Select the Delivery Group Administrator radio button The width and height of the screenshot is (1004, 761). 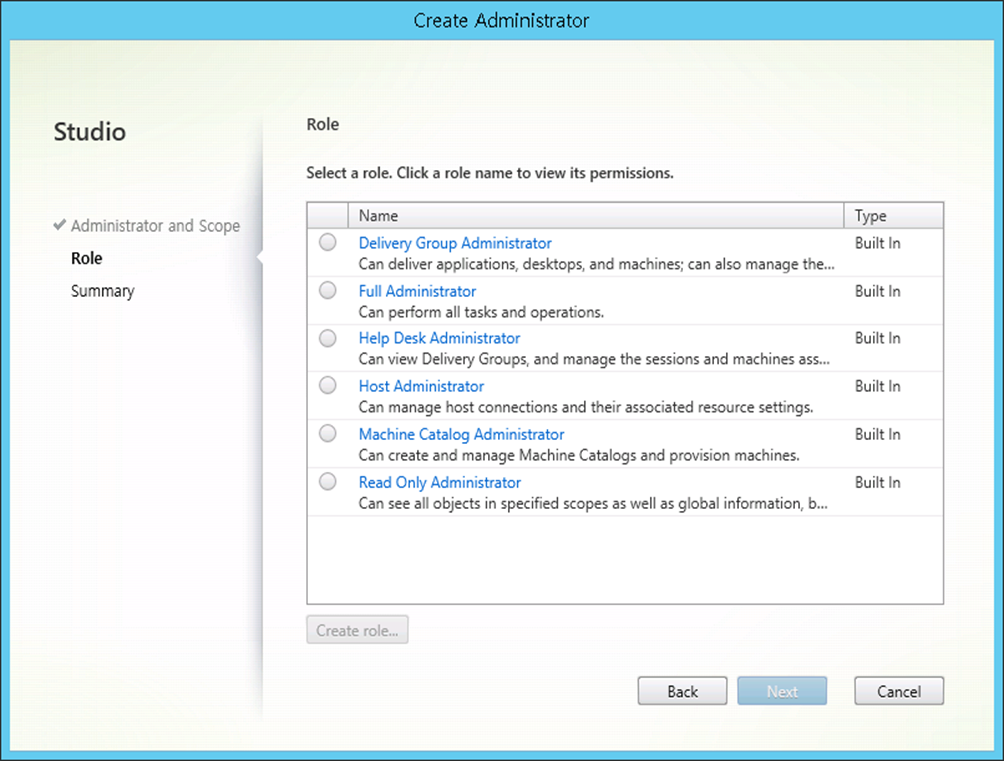328,242
